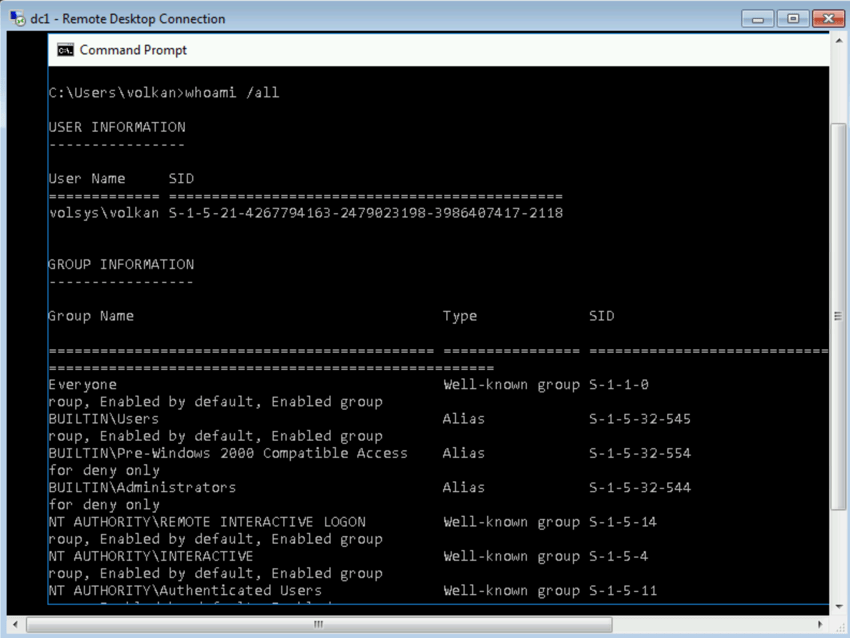
Task: Close the dc1 Remote Desktop session
Action: (828, 19)
